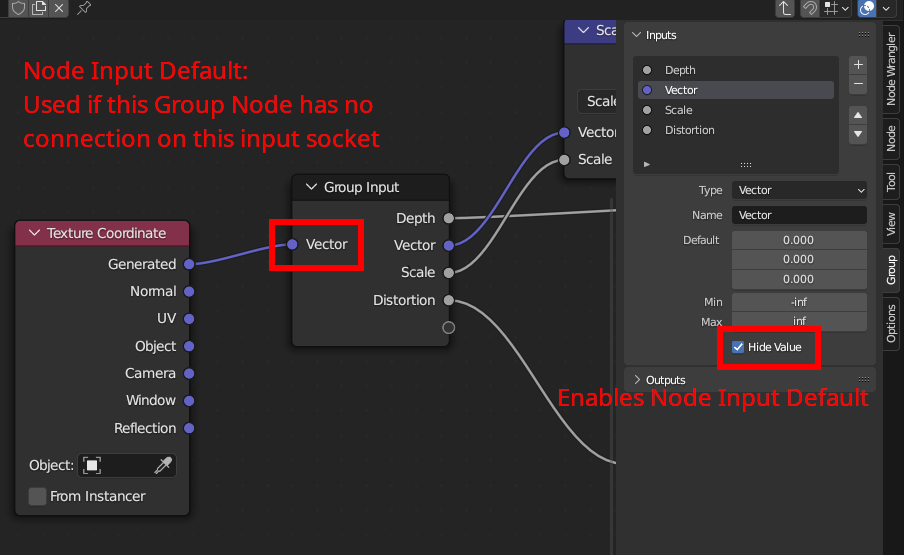The image size is (904, 555).
Task: Remove the selected input with the minus button
Action: point(858,84)
